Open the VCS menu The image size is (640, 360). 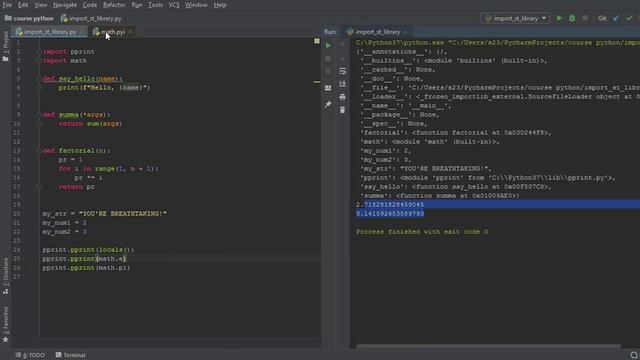[x=174, y=5]
